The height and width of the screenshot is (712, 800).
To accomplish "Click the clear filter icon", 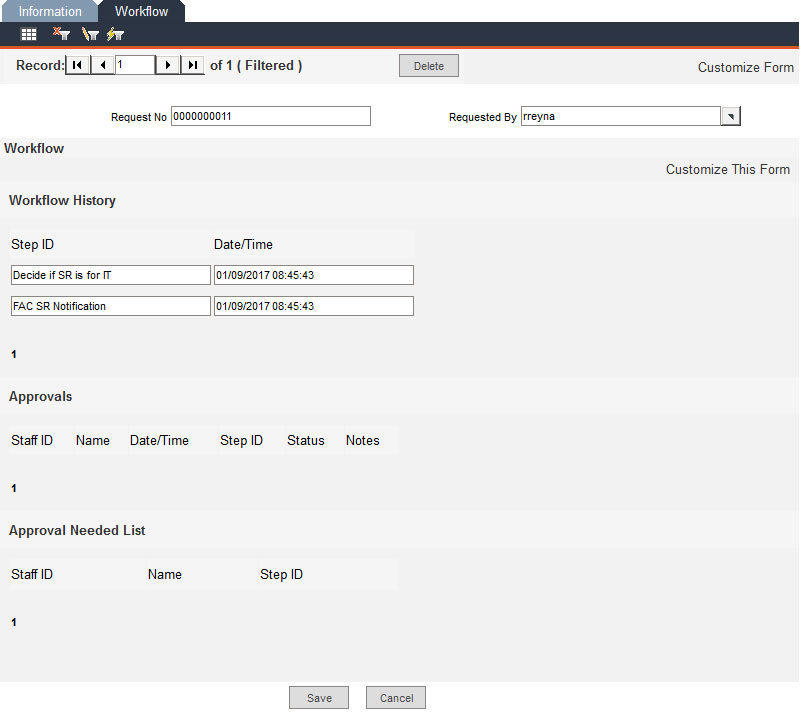I will coord(60,33).
